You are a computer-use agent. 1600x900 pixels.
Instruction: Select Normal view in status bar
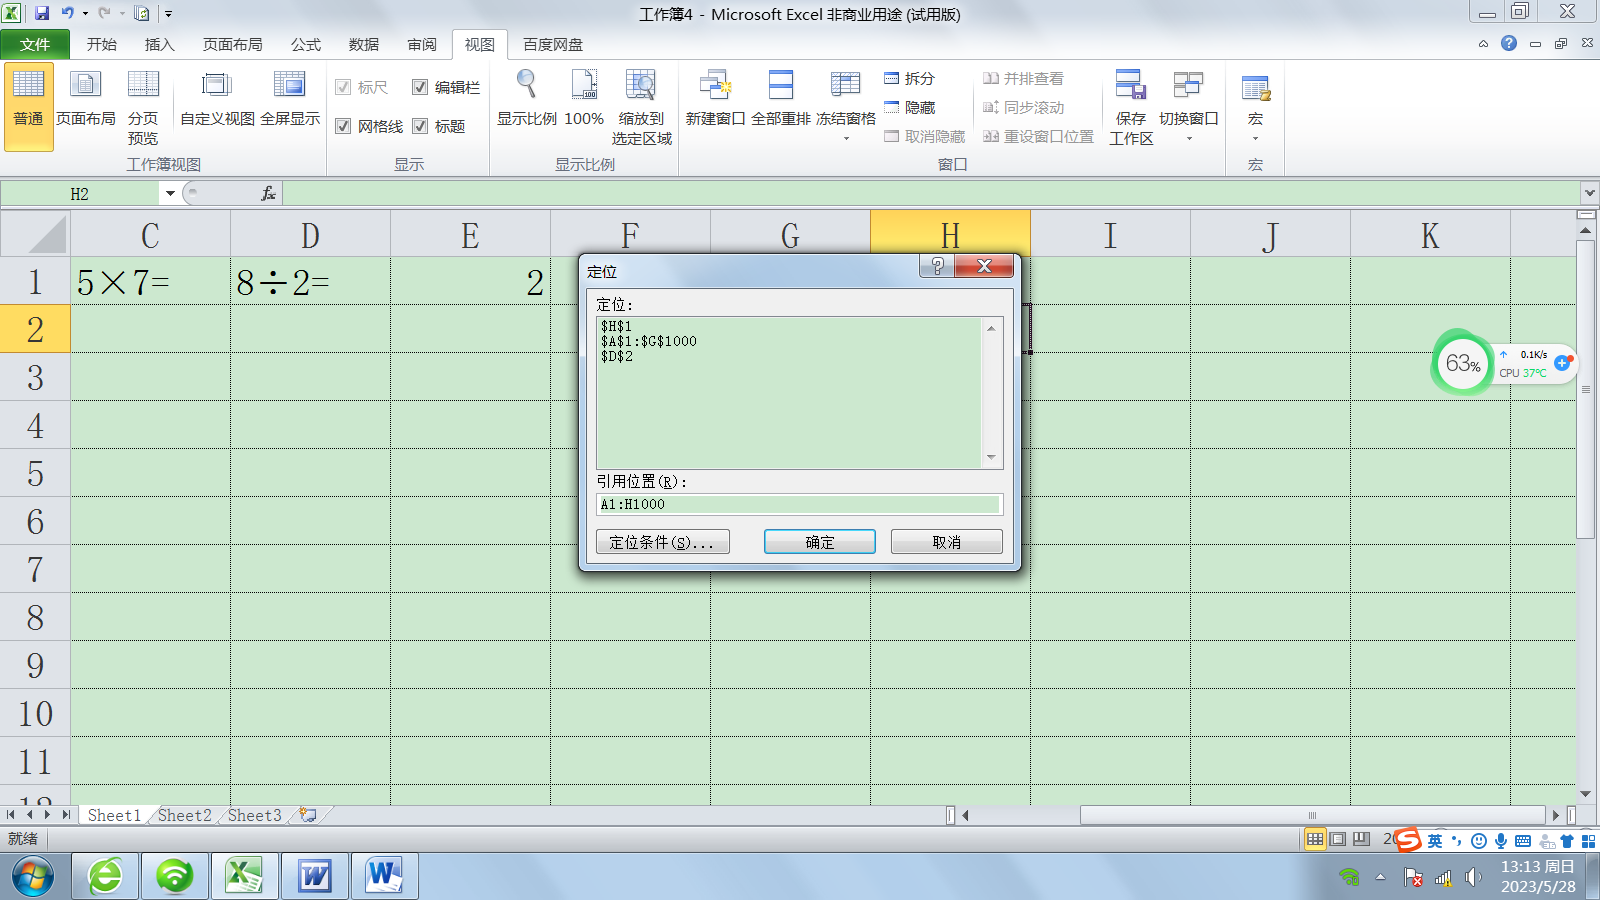[x=1315, y=839]
